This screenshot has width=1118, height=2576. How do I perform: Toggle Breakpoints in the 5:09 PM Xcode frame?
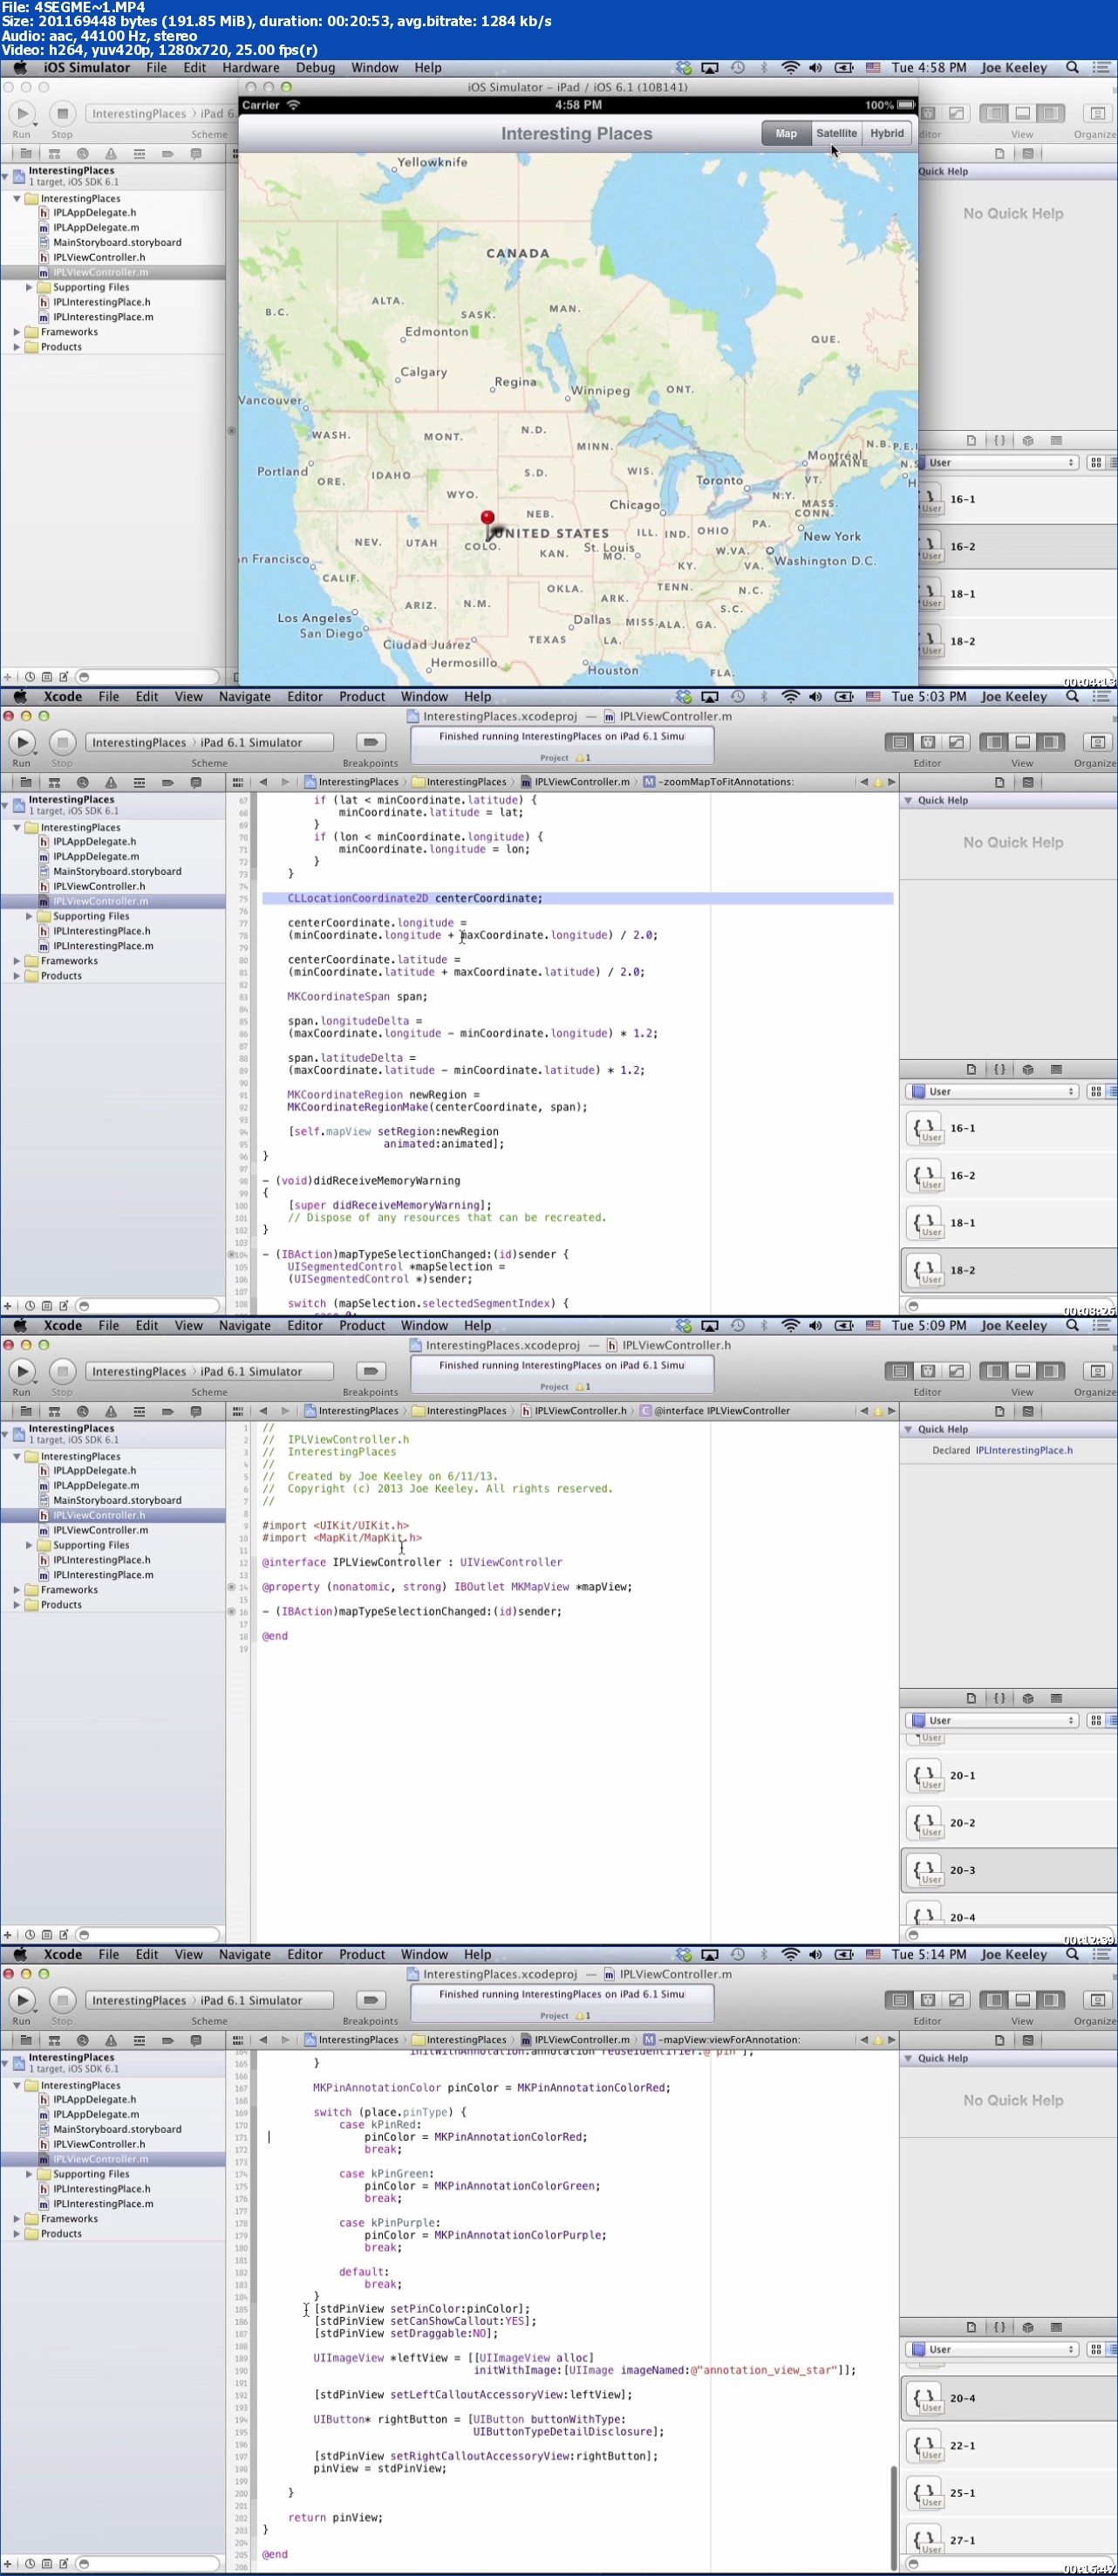pyautogui.click(x=370, y=1371)
